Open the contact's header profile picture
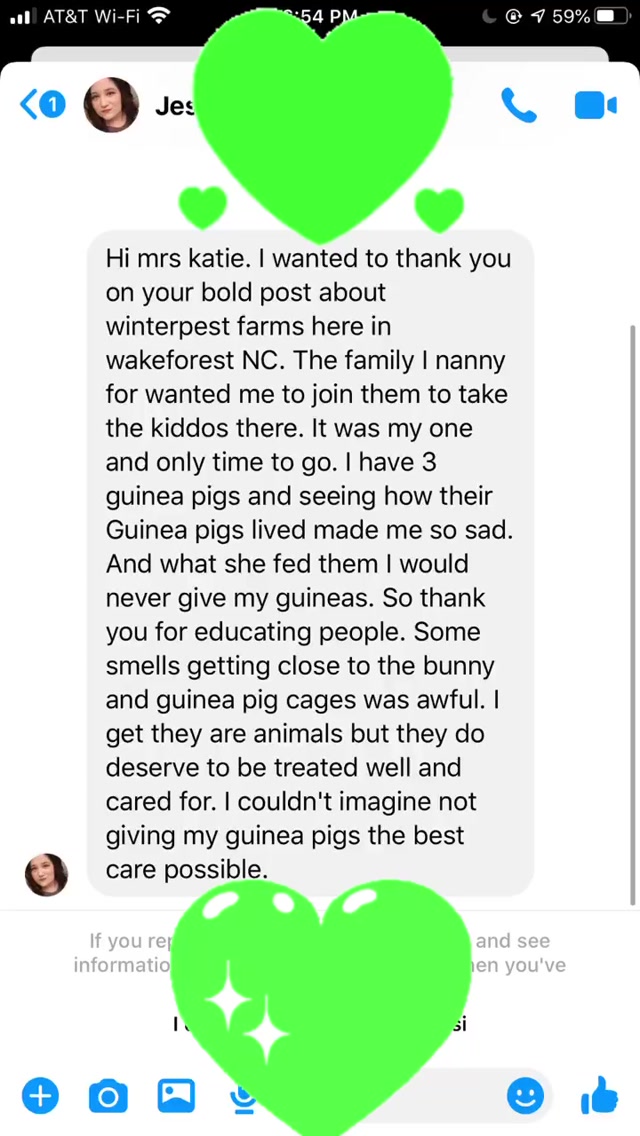 (x=111, y=105)
